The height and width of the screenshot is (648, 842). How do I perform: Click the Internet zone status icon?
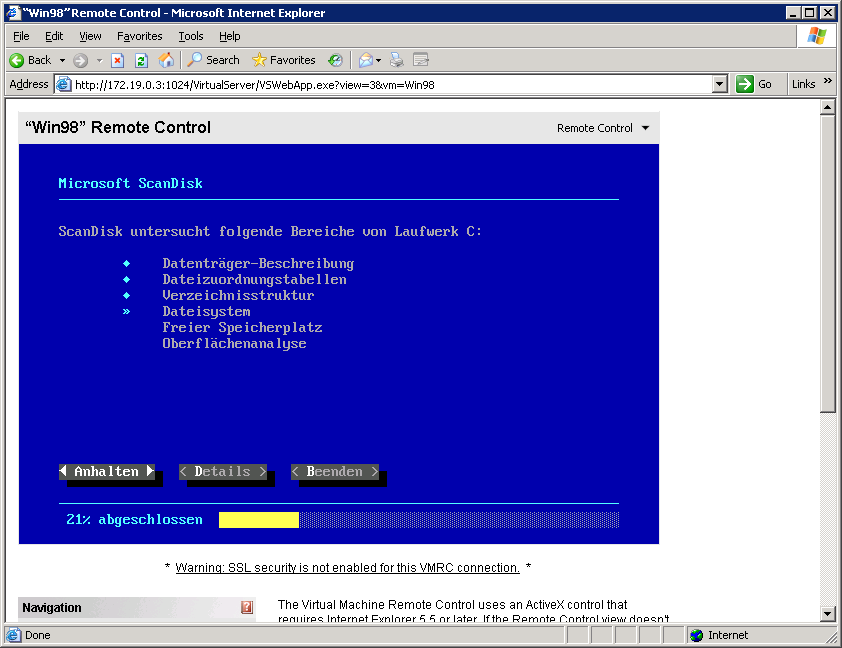click(x=696, y=635)
